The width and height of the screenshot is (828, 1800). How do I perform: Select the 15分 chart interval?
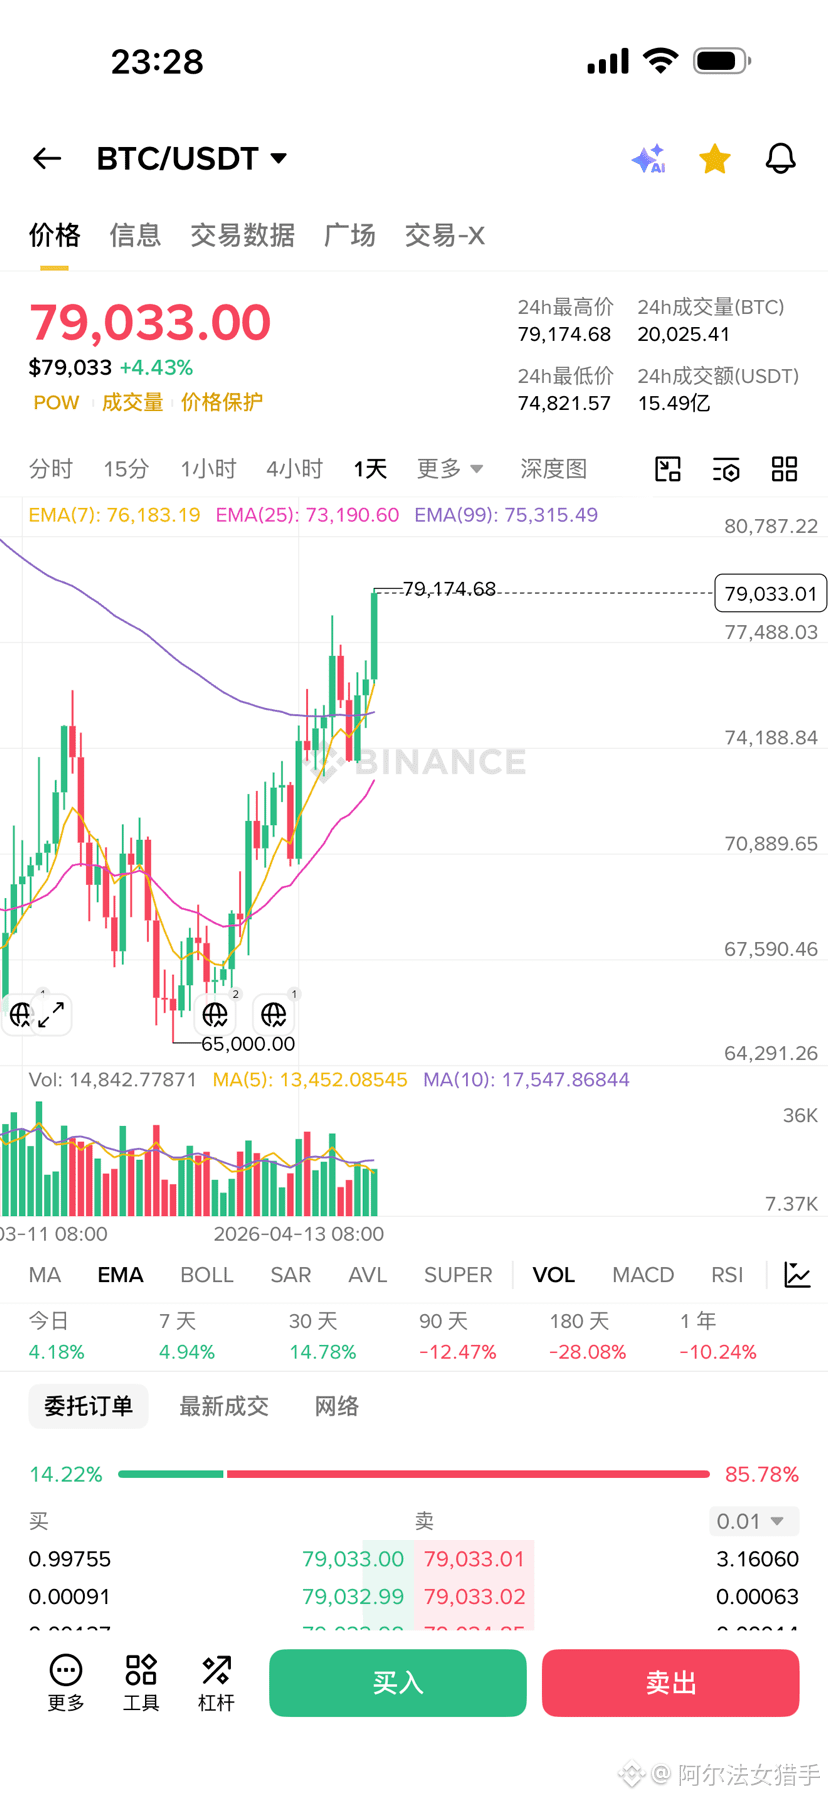pos(126,468)
